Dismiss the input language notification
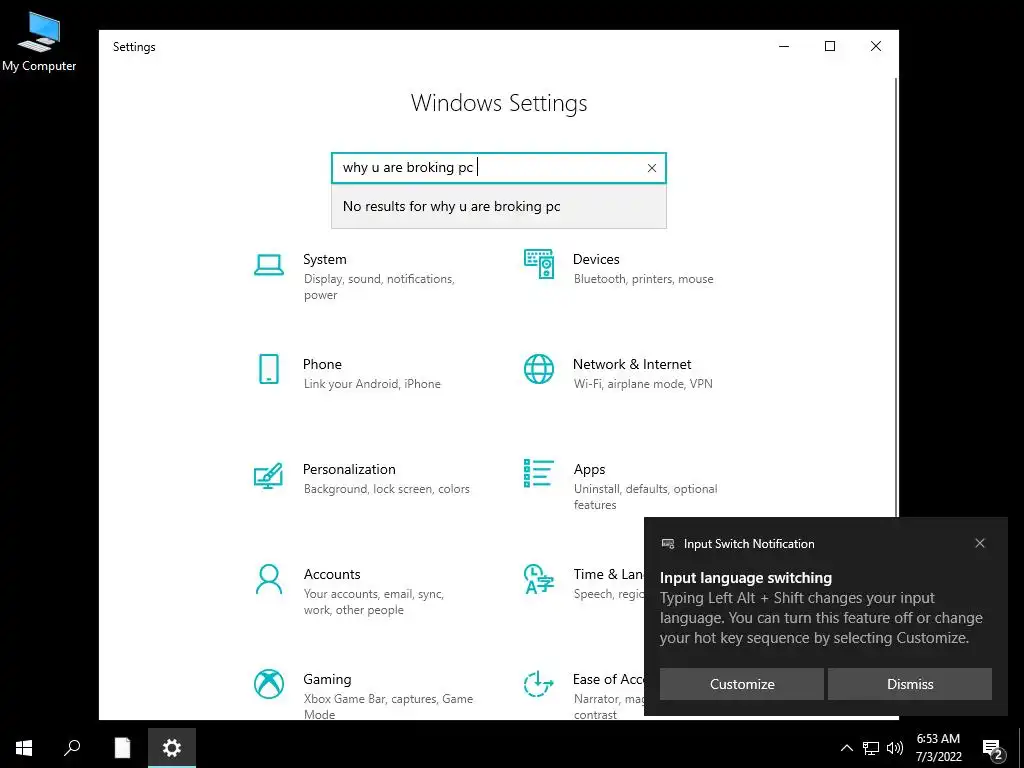The height and width of the screenshot is (768, 1024). (910, 684)
